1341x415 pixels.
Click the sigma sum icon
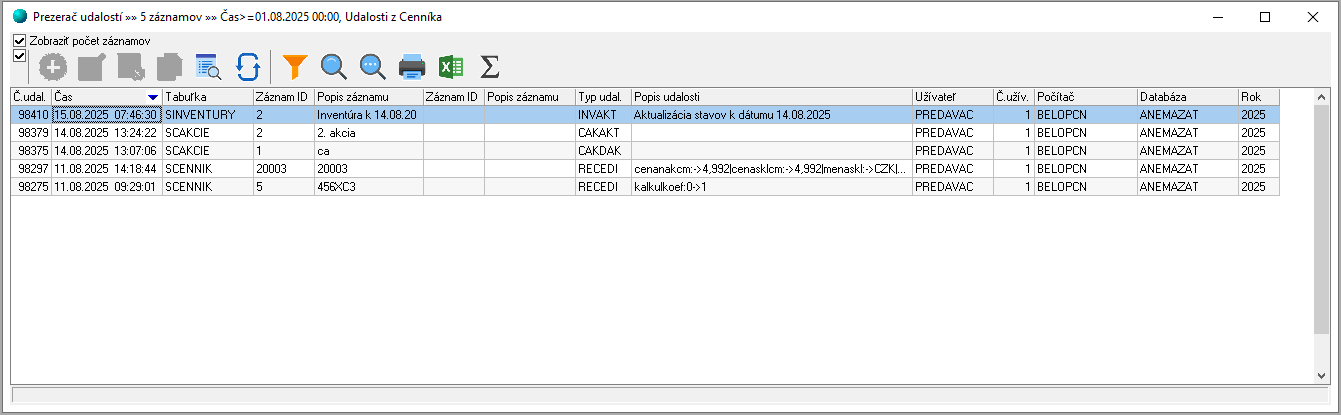tap(490, 67)
